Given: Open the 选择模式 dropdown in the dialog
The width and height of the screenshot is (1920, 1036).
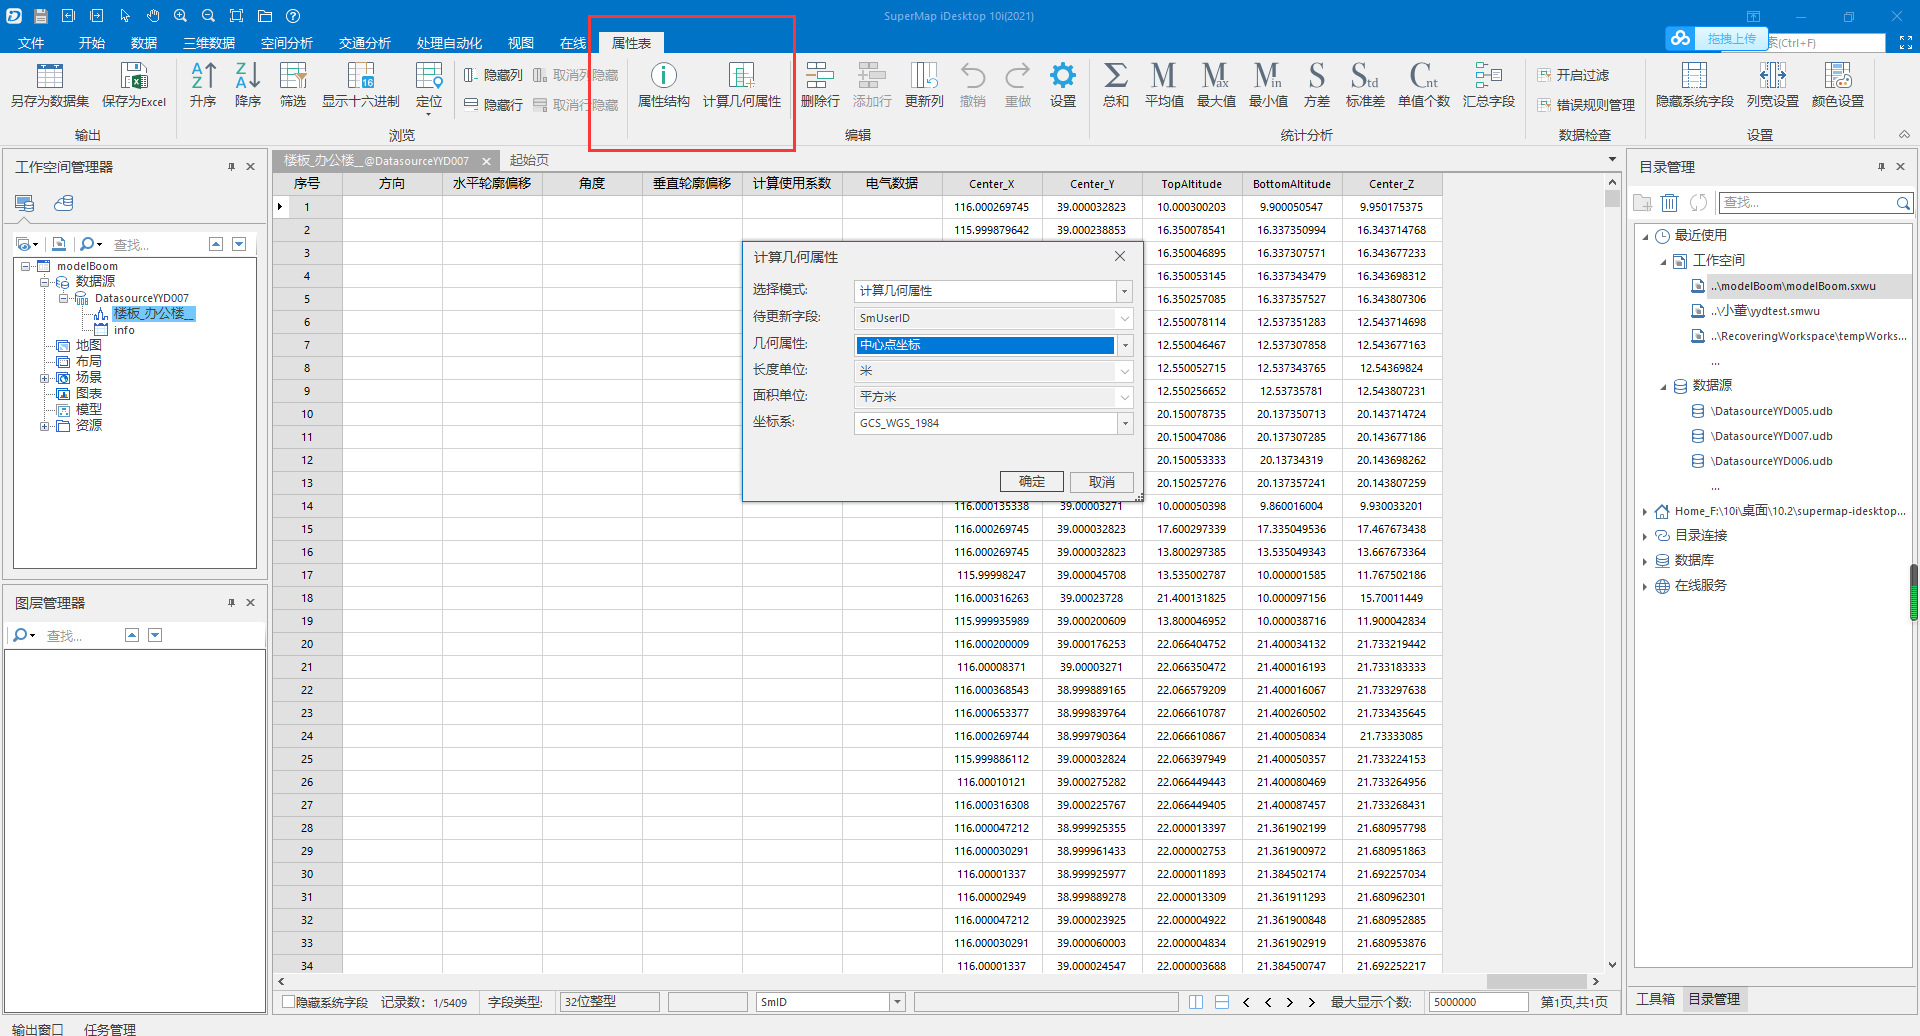Looking at the screenshot, I should tap(1125, 291).
